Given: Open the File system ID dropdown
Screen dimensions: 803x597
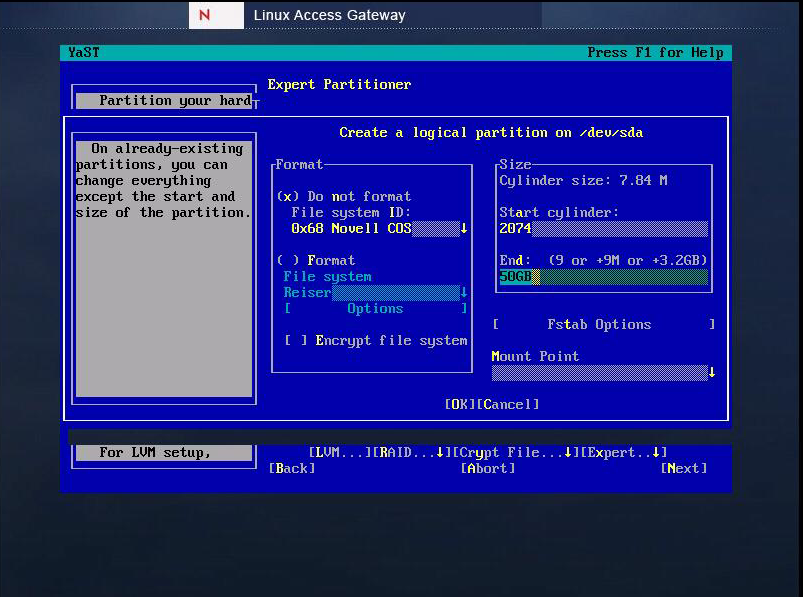Looking at the screenshot, I should point(463,229).
